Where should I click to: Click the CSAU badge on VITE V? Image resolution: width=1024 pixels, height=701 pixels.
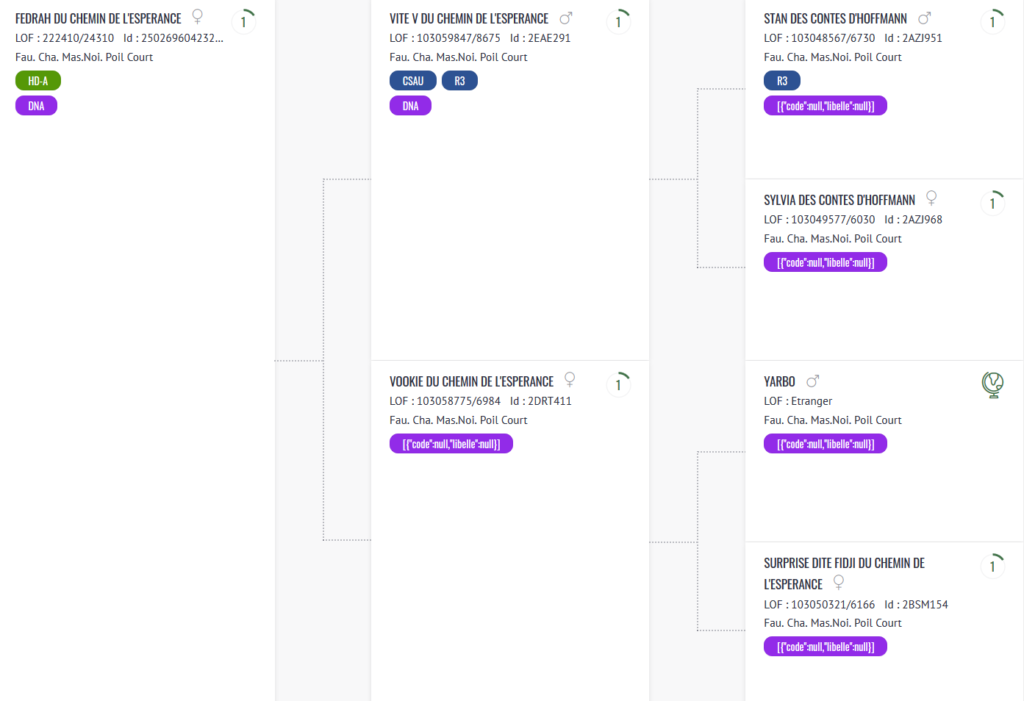click(x=413, y=81)
